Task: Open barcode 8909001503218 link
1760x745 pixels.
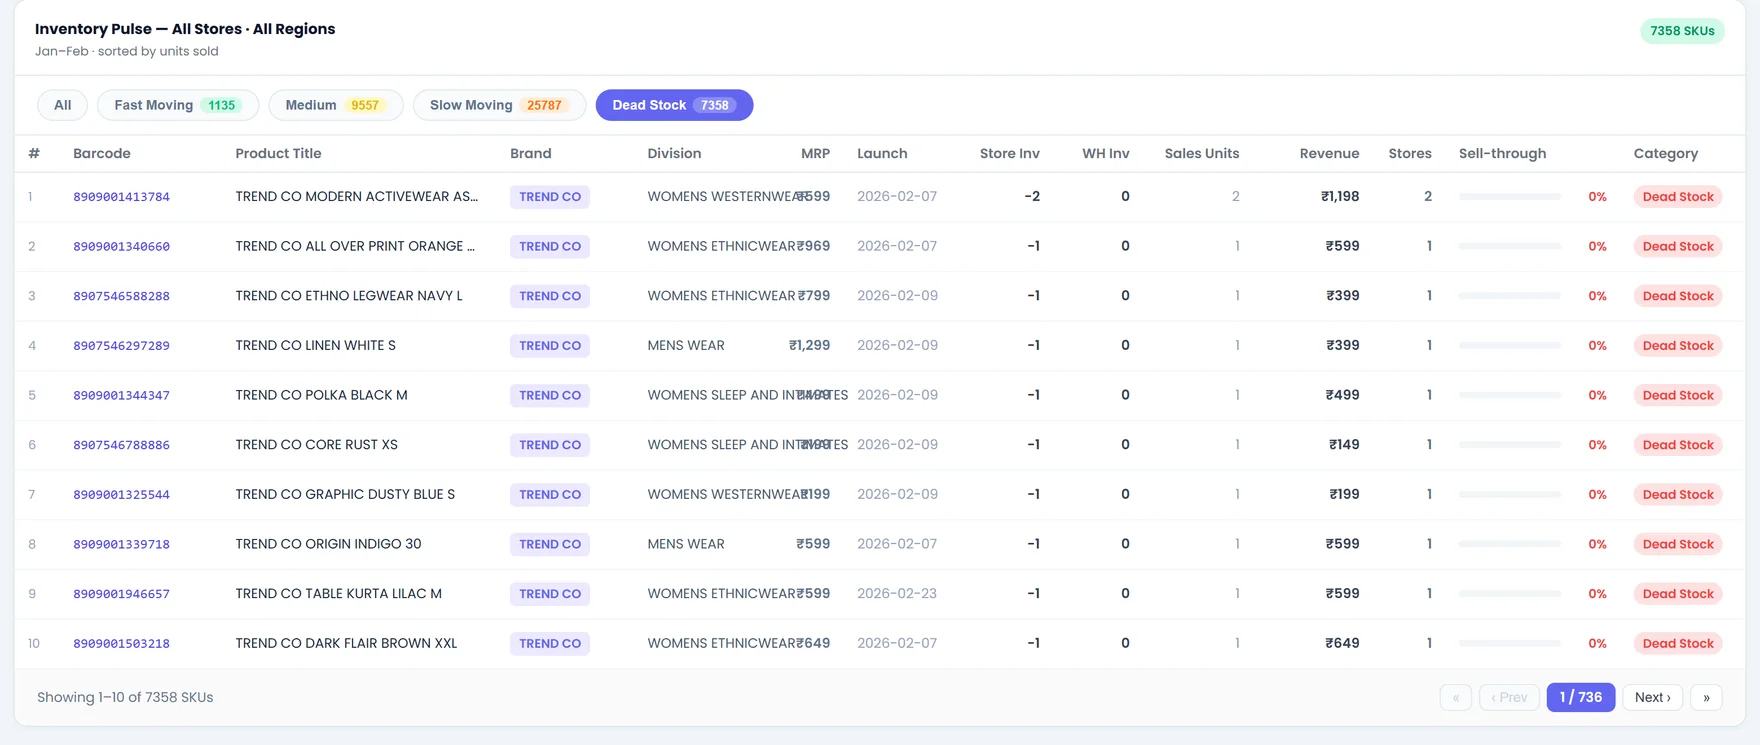Action: point(121,644)
